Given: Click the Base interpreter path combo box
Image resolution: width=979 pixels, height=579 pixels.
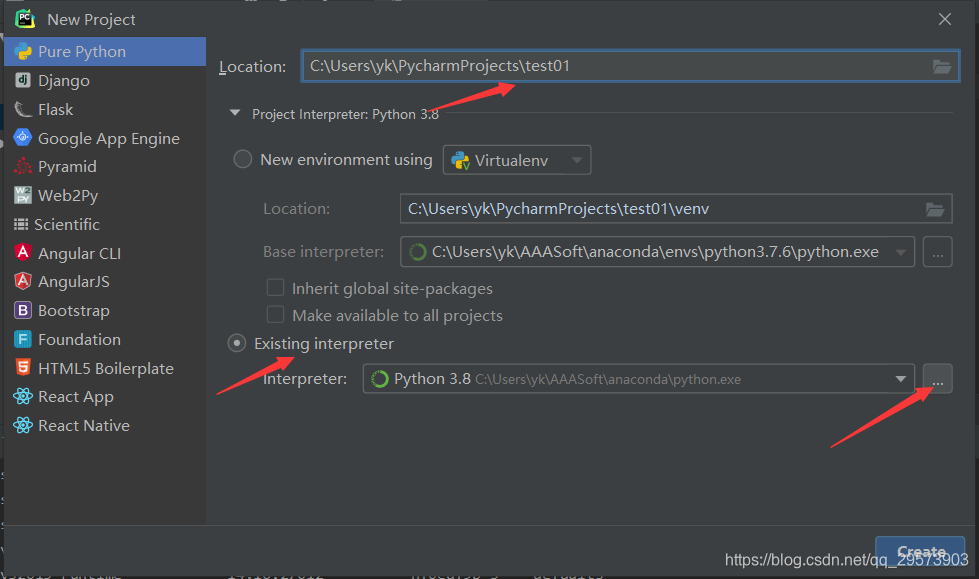Looking at the screenshot, I should [657, 252].
